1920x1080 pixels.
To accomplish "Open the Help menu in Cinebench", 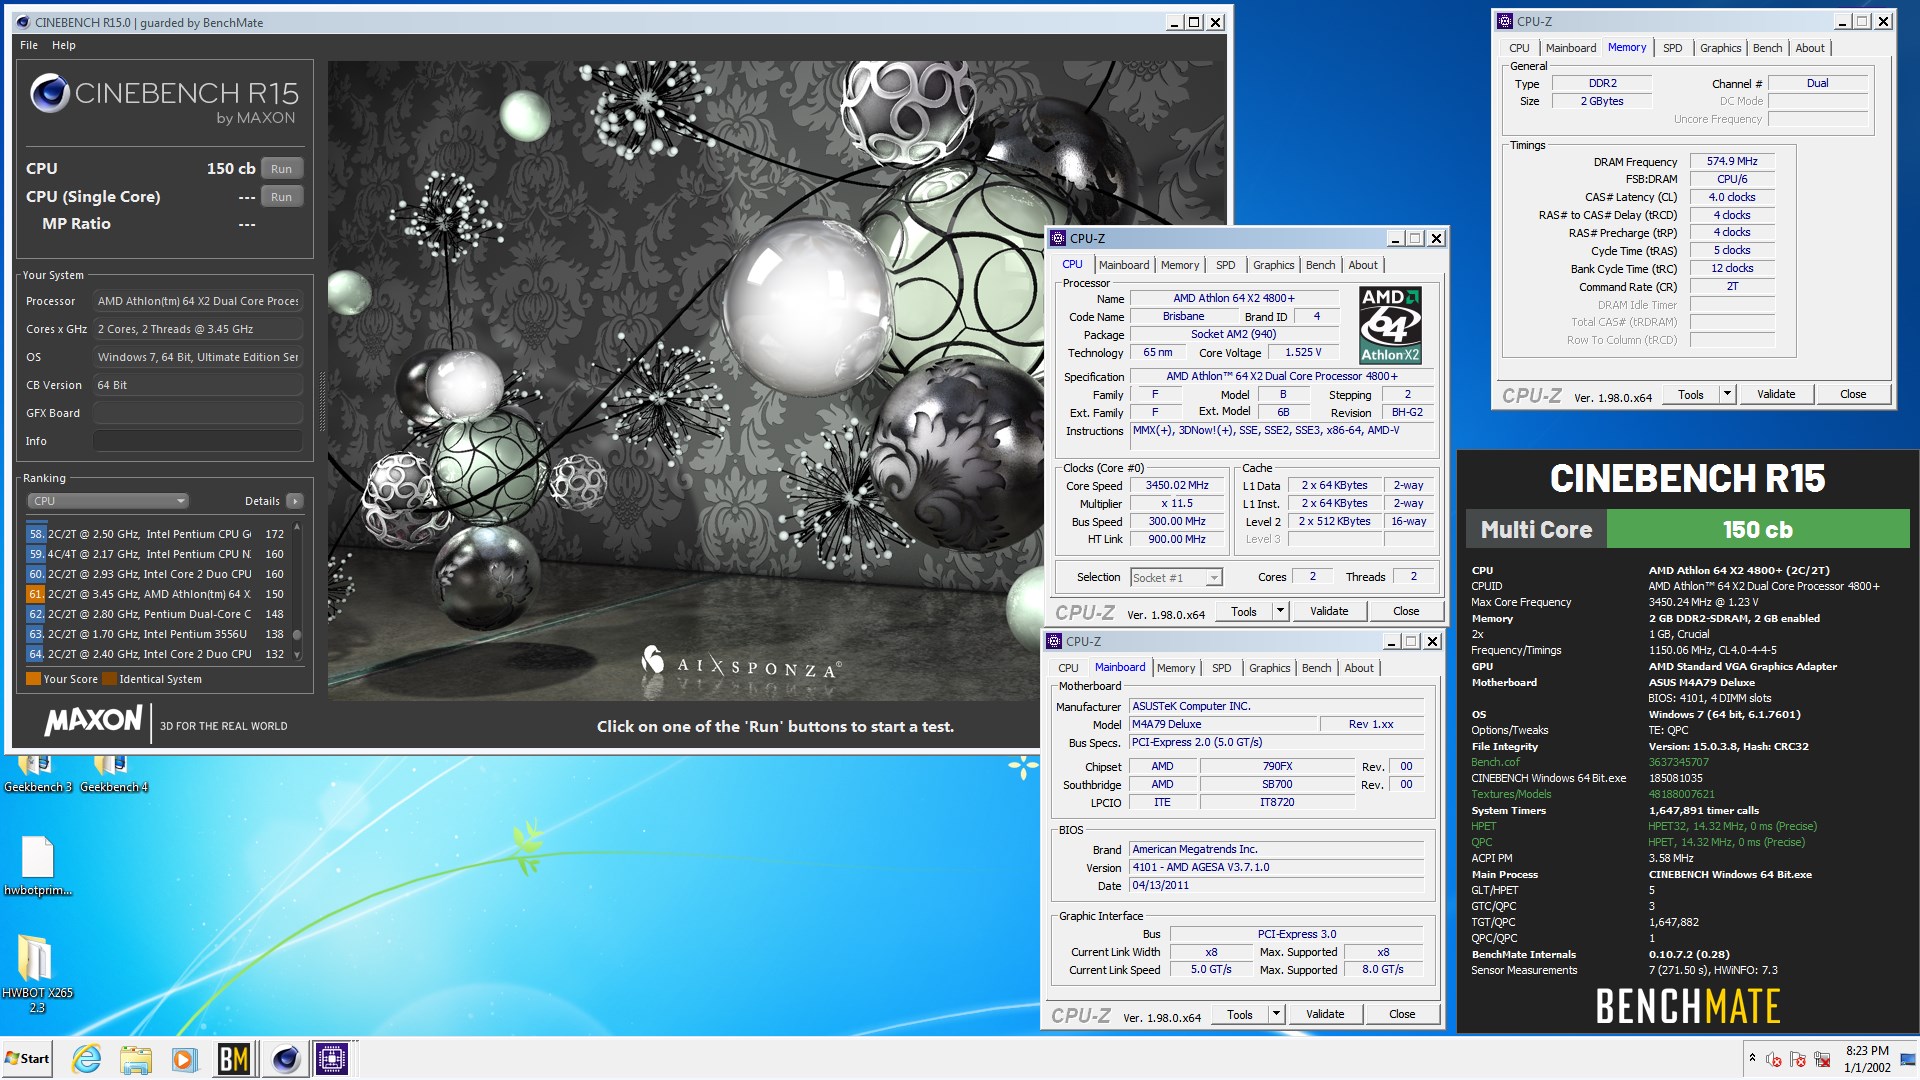I will [64, 45].
